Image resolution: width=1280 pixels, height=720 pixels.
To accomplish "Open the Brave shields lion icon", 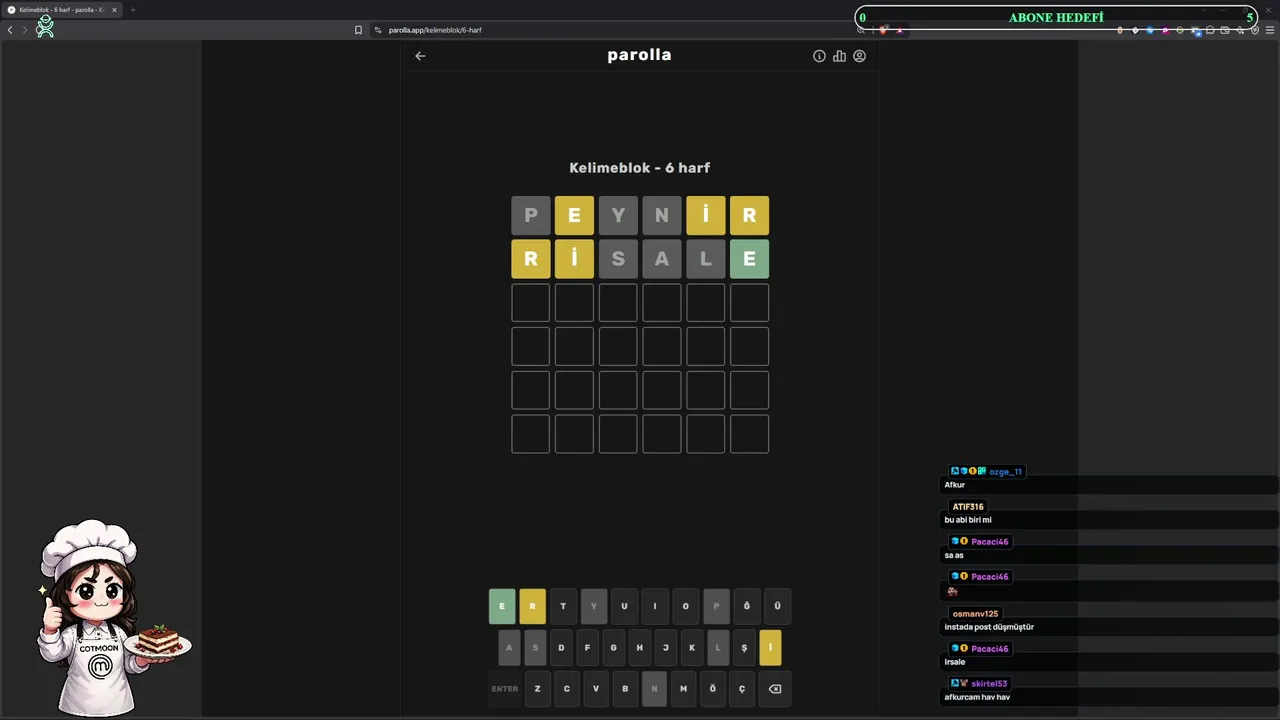I will [882, 30].
